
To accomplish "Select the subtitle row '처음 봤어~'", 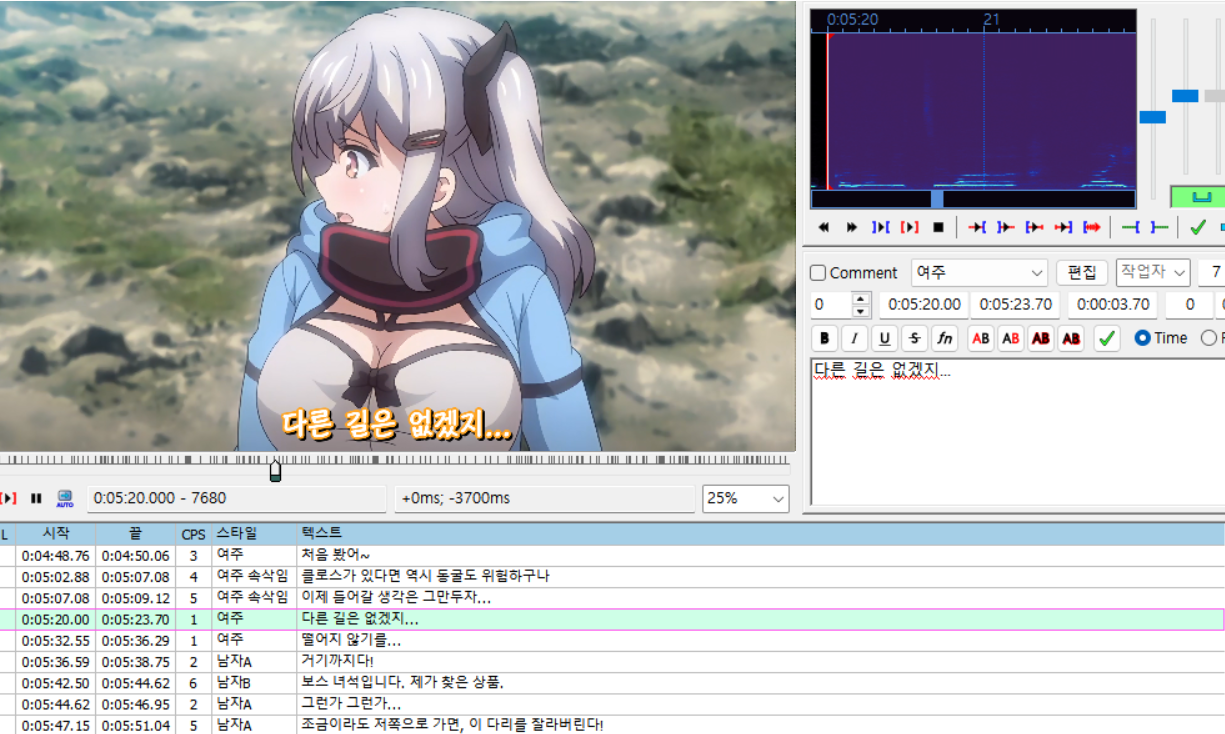I will click(612, 555).
